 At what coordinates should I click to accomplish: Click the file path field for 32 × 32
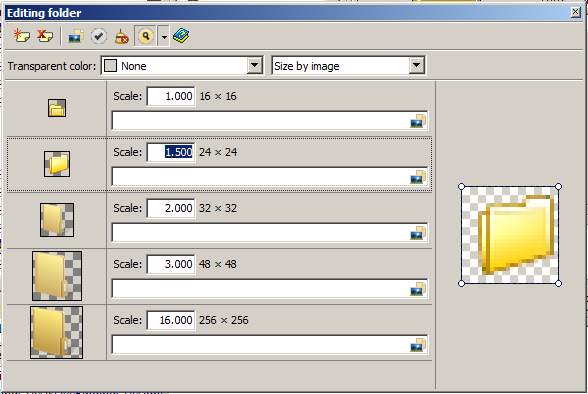[x=270, y=232]
